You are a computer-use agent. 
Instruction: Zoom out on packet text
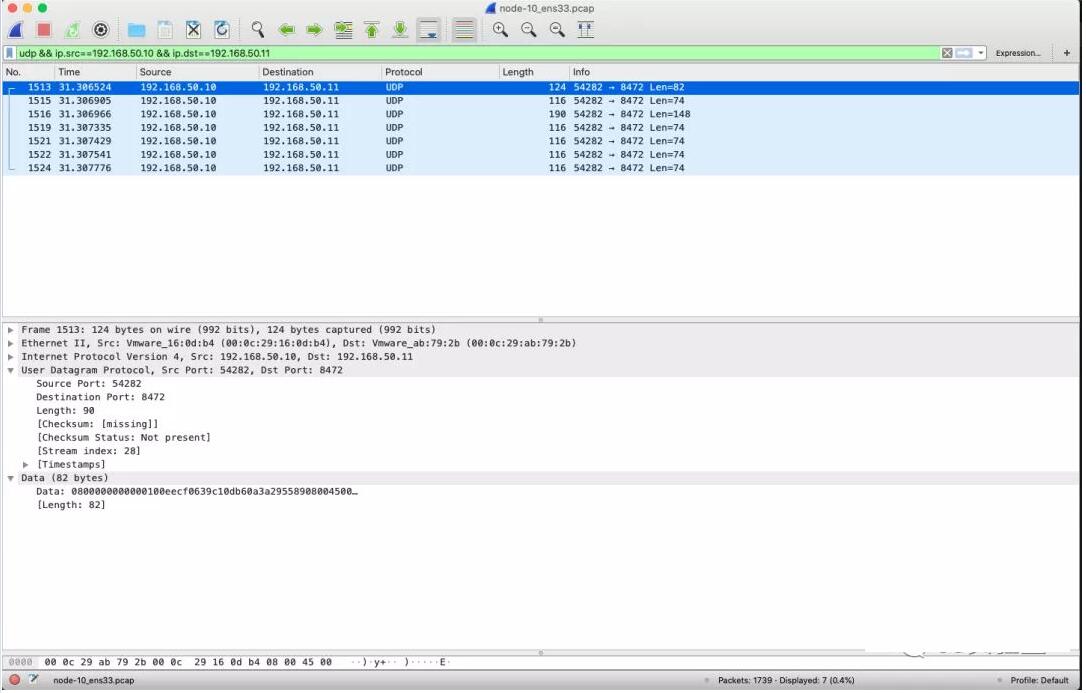[528, 30]
